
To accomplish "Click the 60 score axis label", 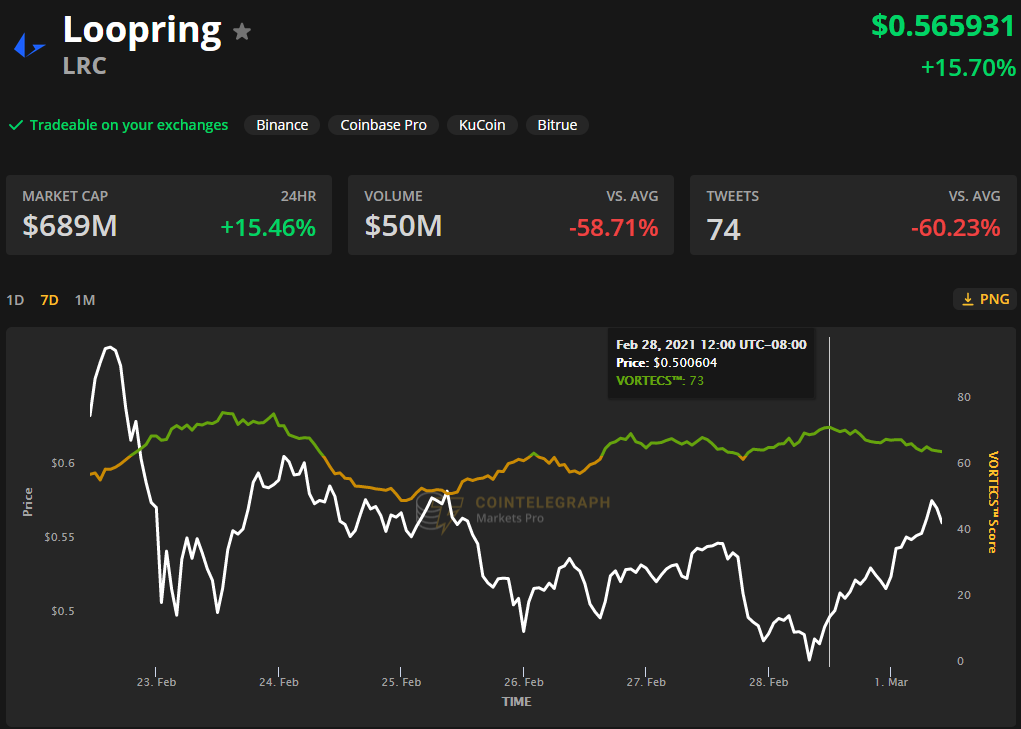I will (964, 463).
